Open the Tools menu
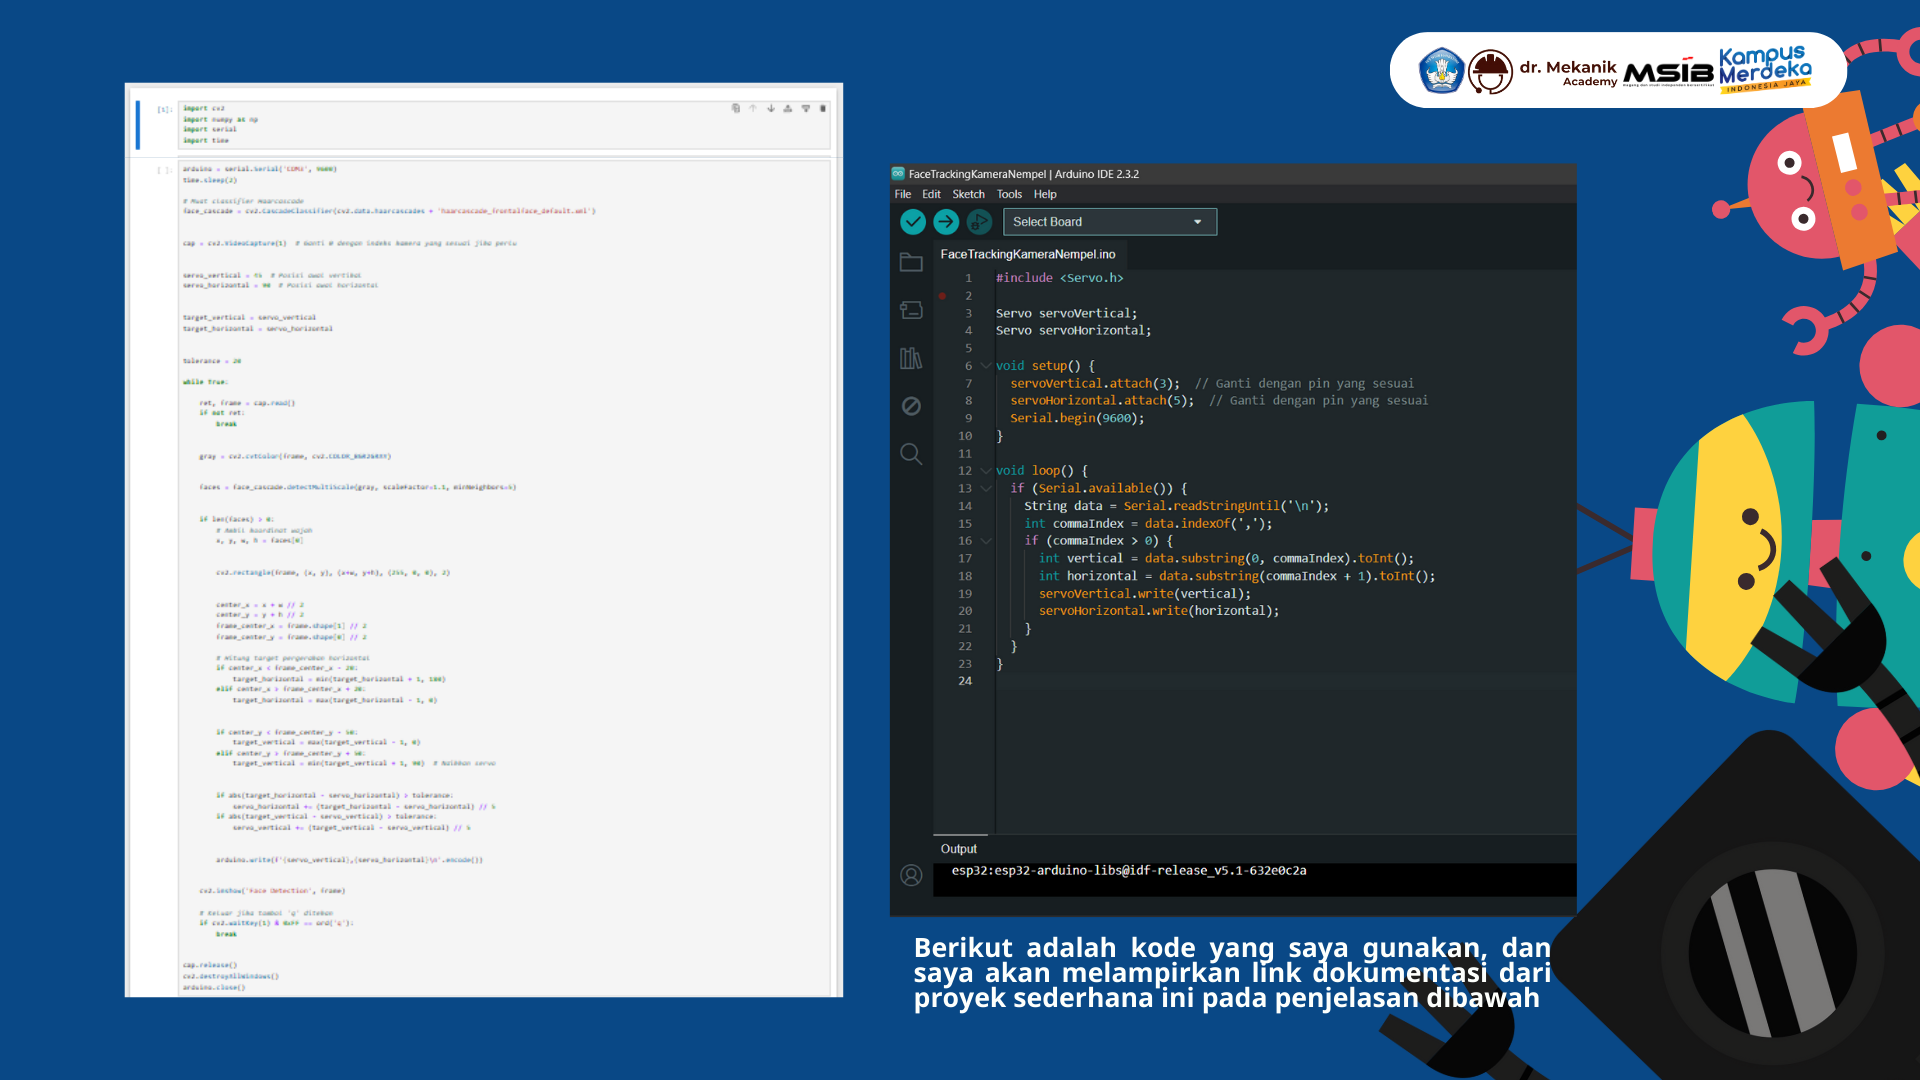 point(1009,194)
